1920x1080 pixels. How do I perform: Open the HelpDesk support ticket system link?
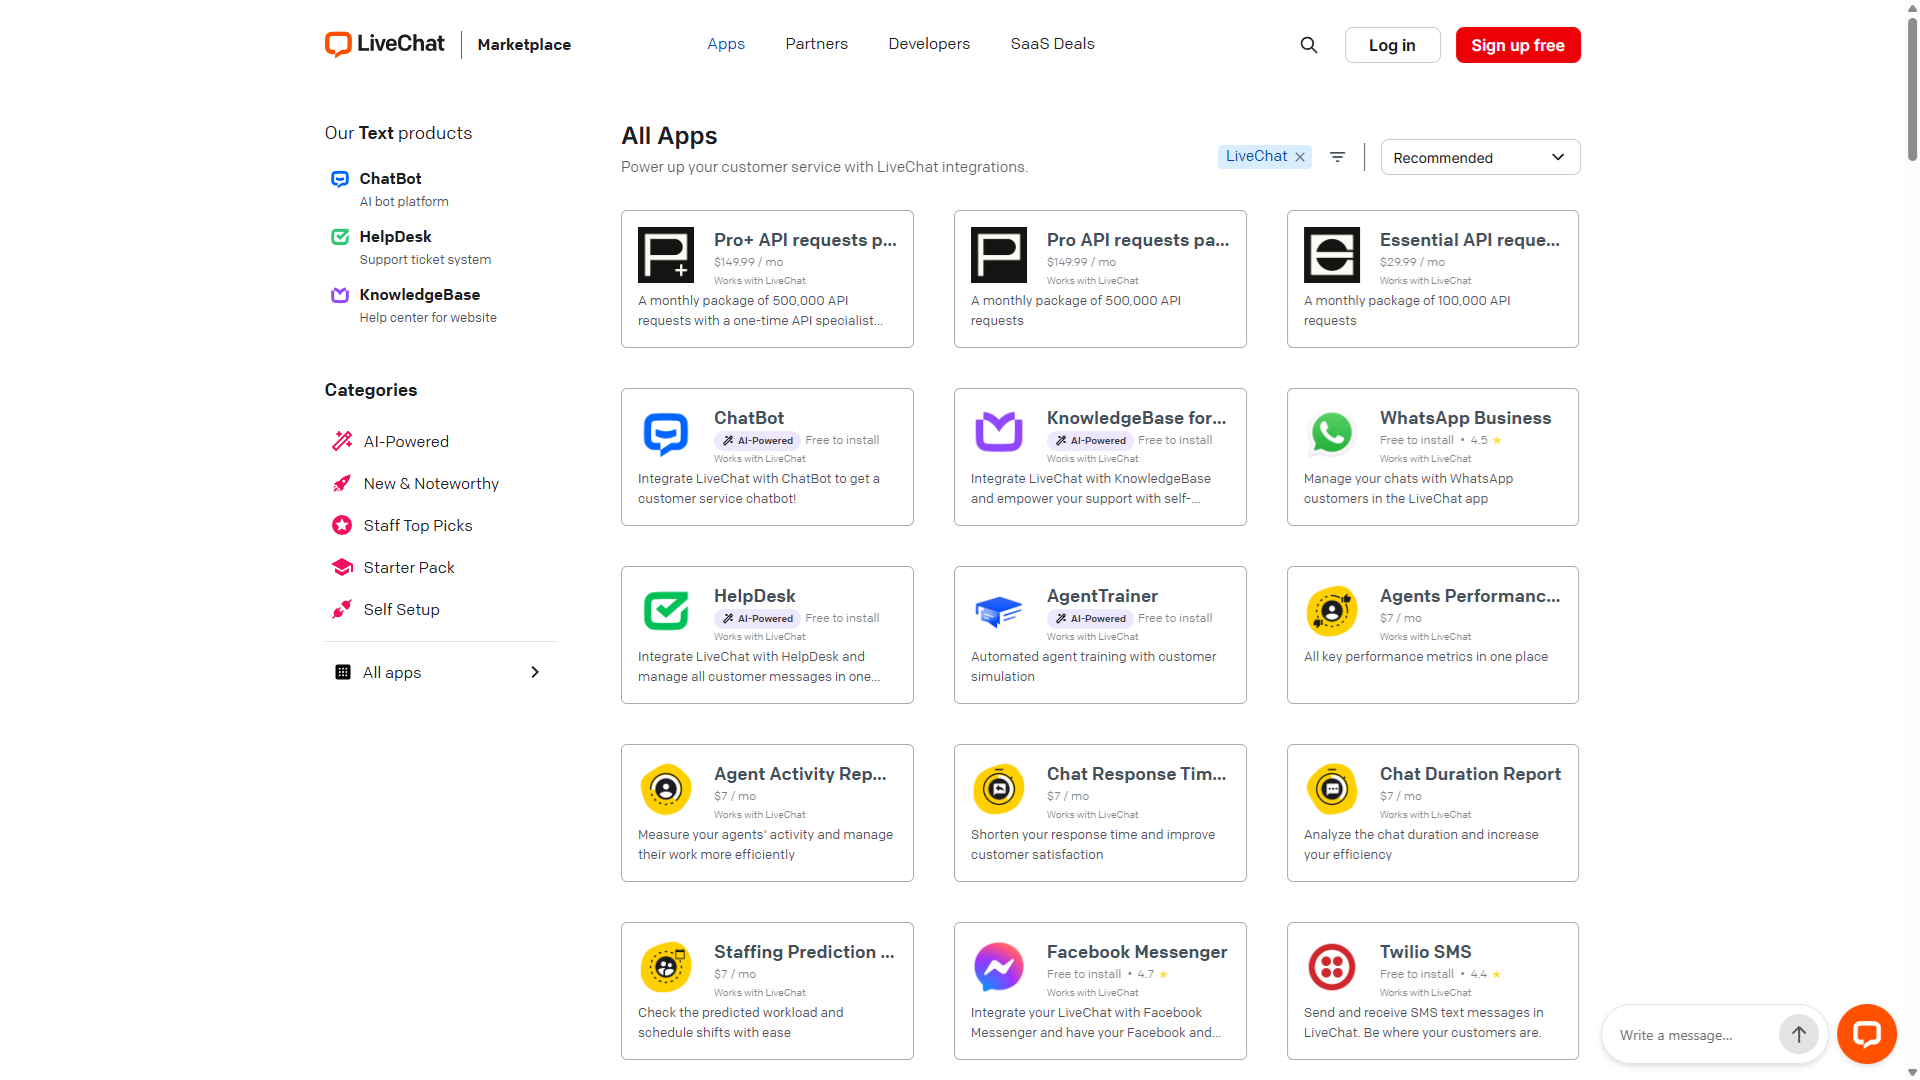click(425, 247)
